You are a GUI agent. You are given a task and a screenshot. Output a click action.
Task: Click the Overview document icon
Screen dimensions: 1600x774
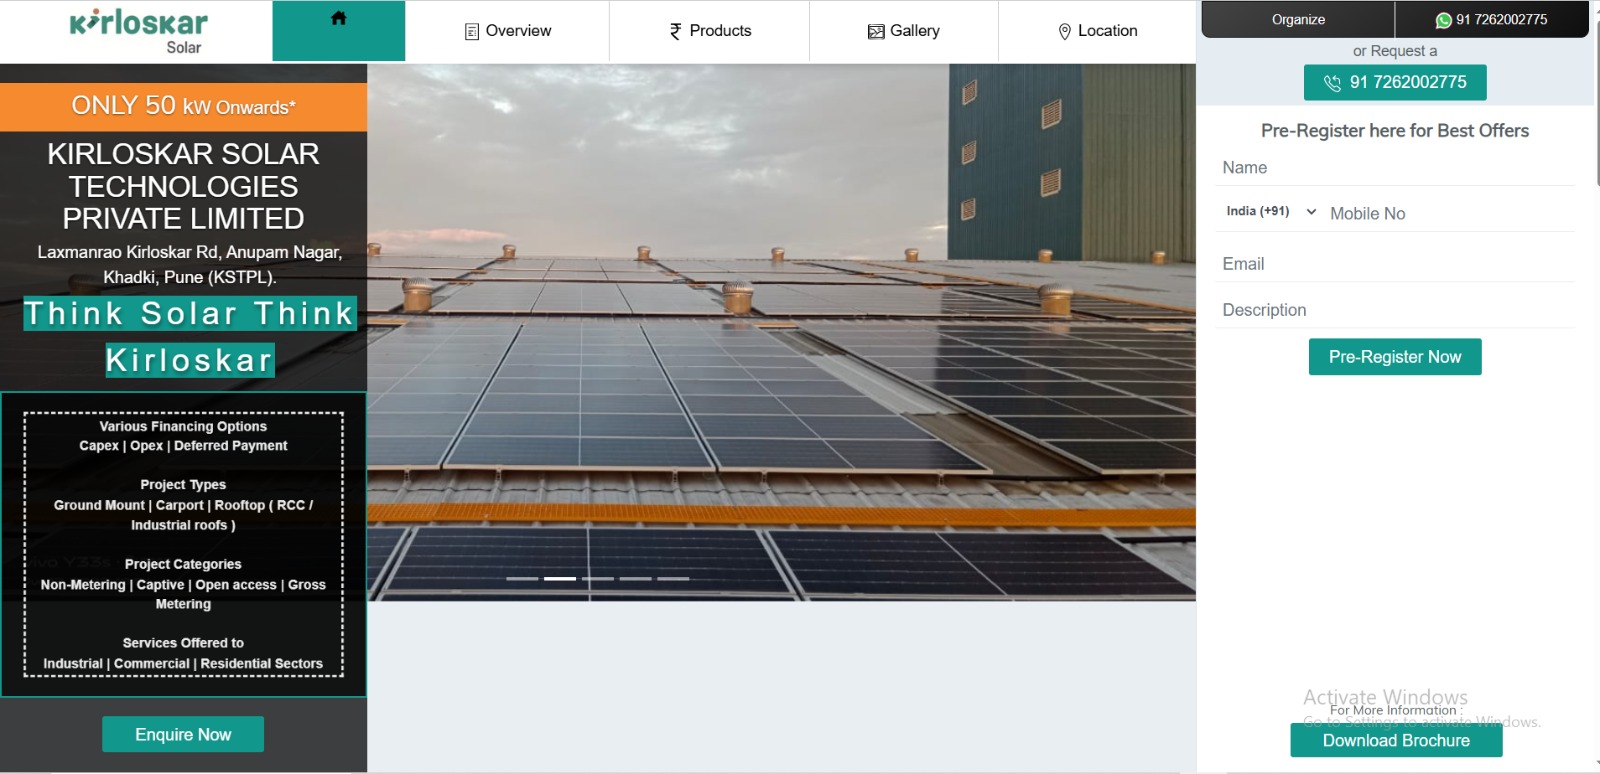coord(472,32)
